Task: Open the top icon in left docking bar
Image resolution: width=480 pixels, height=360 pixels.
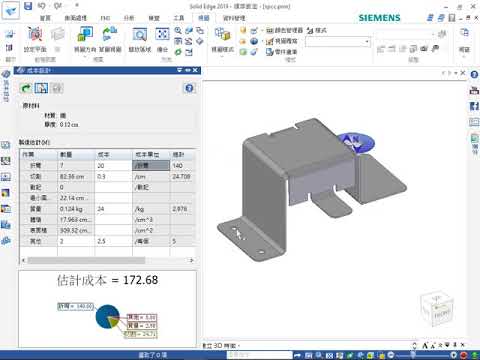Action: (x=6, y=75)
